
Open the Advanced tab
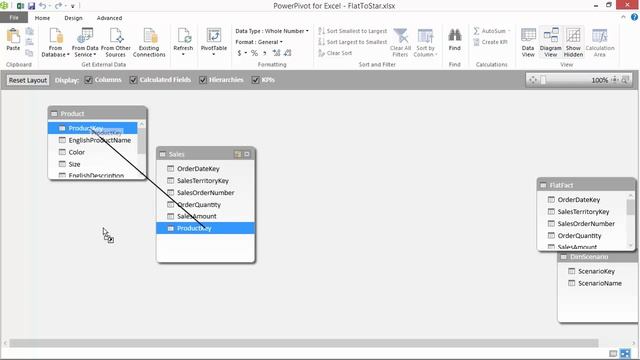click(109, 18)
